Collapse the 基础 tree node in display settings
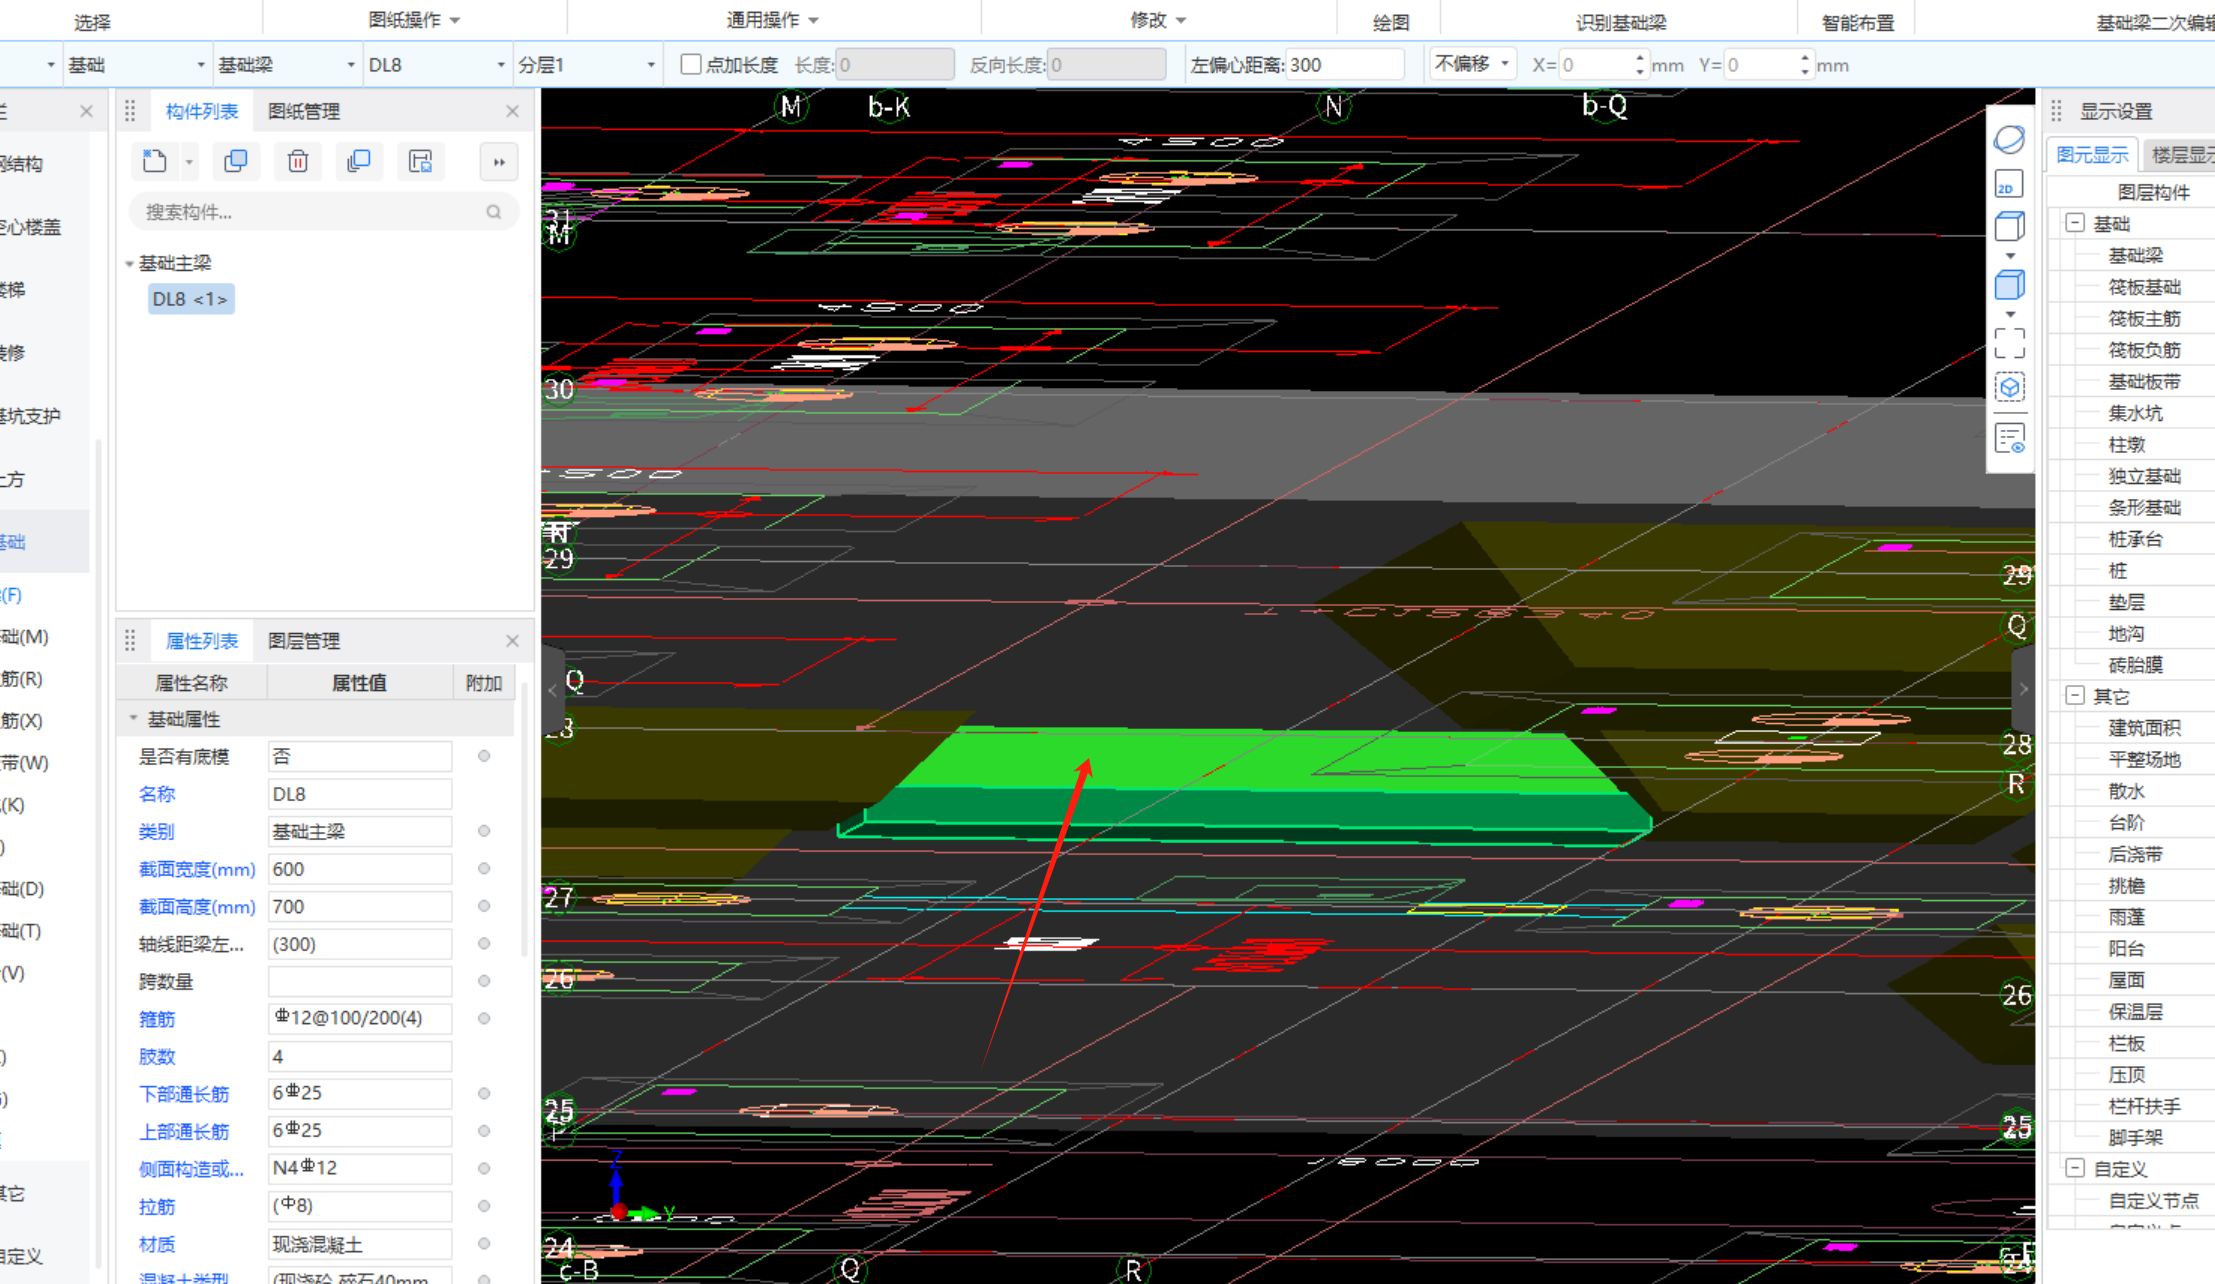The width and height of the screenshot is (2215, 1284). 2075,223
